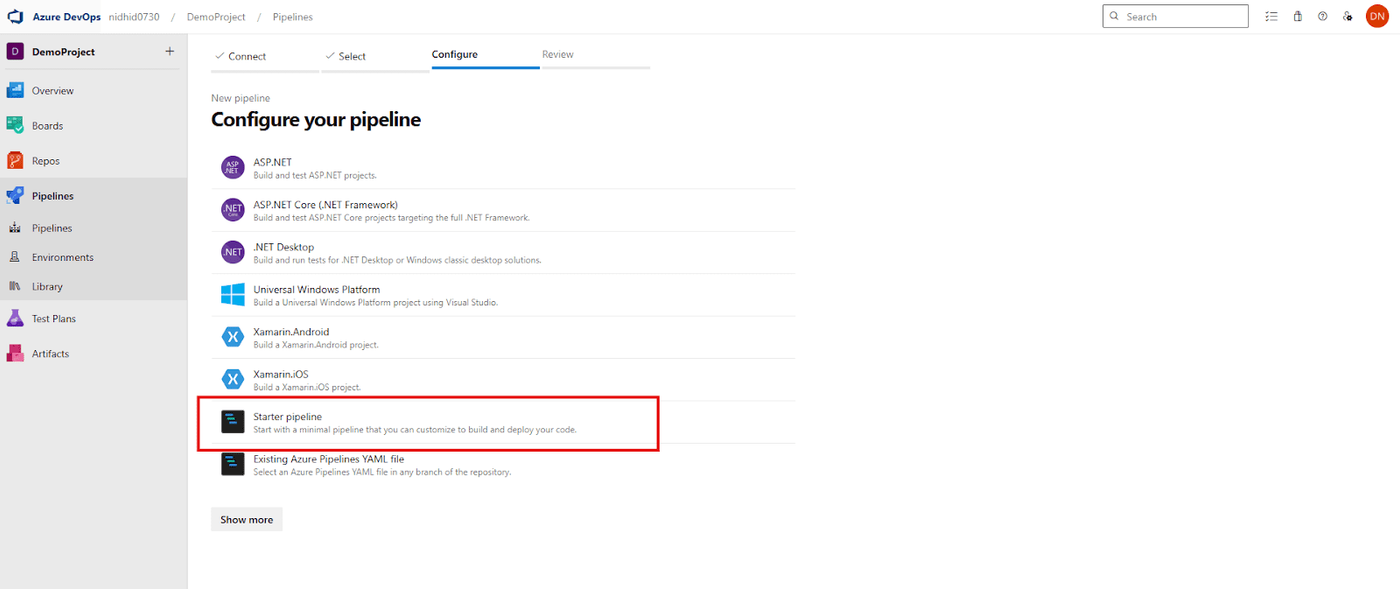
Task: Choose the Existing Azure Pipelines YAML icon
Action: pos(233,464)
